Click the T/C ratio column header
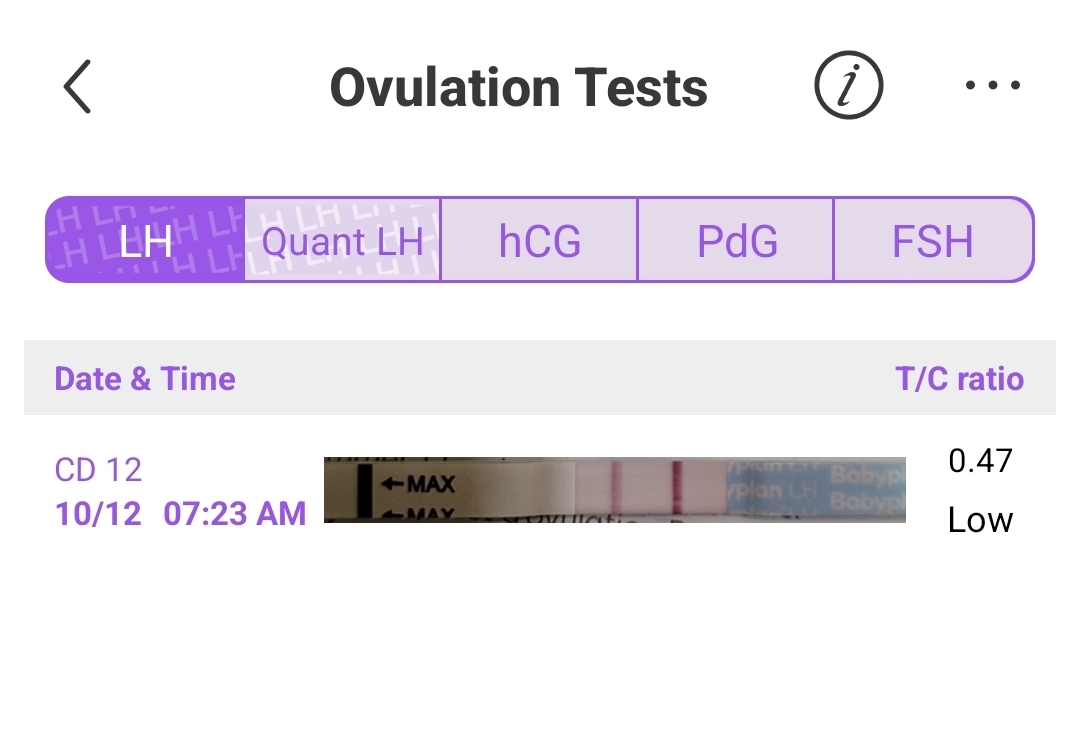This screenshot has height=732, width=1080. 959,379
